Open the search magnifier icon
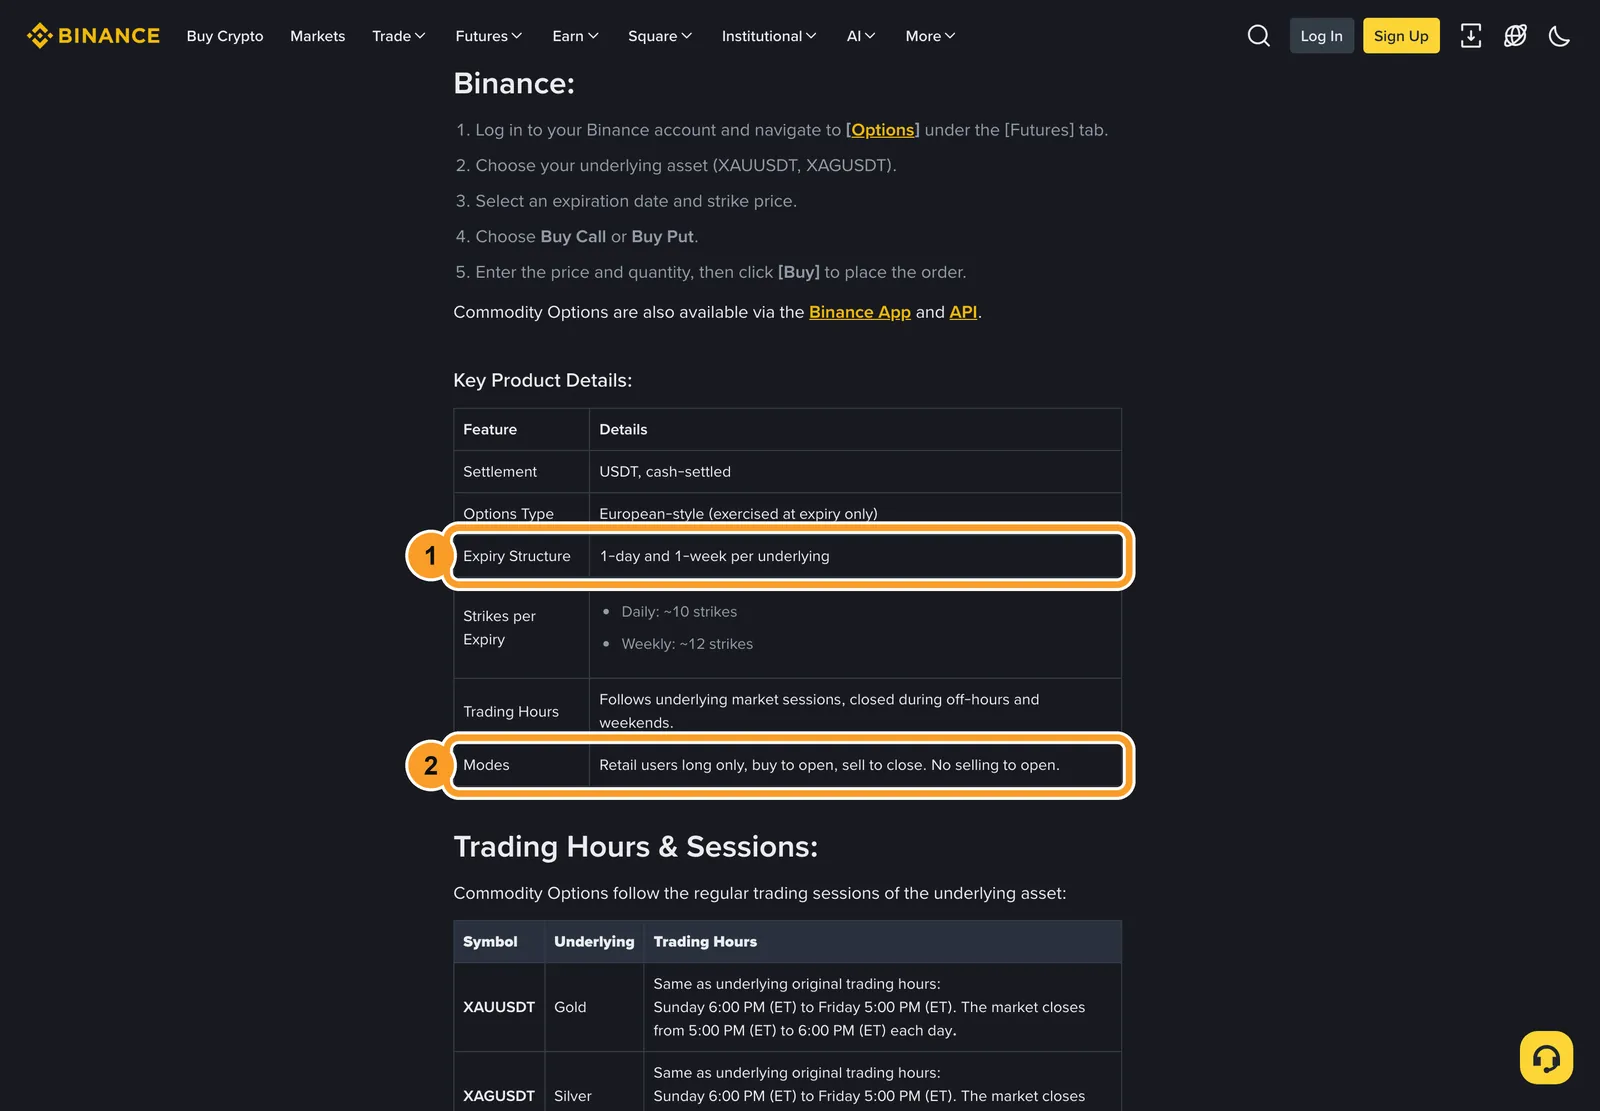The width and height of the screenshot is (1600, 1111). coord(1259,36)
